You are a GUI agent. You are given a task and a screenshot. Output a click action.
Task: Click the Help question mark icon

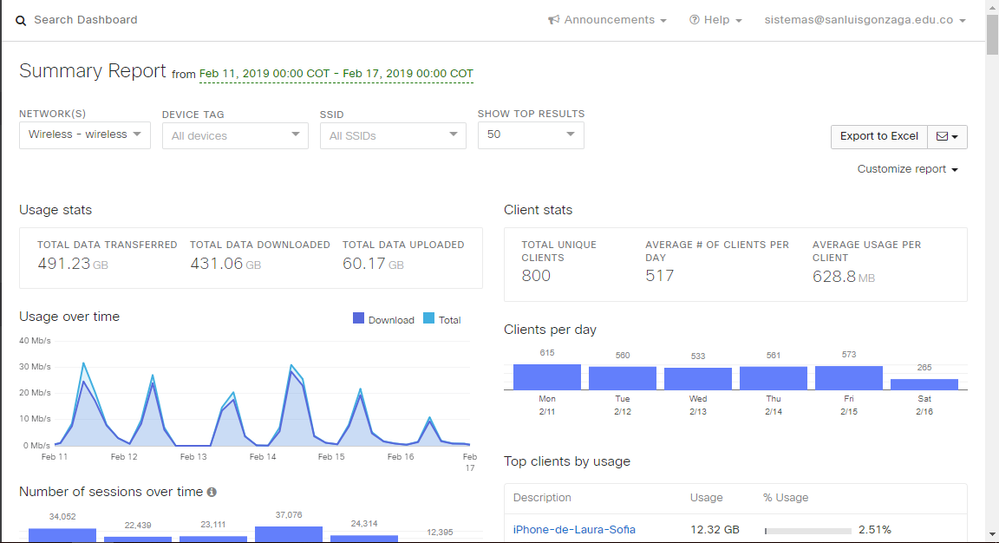coord(694,20)
